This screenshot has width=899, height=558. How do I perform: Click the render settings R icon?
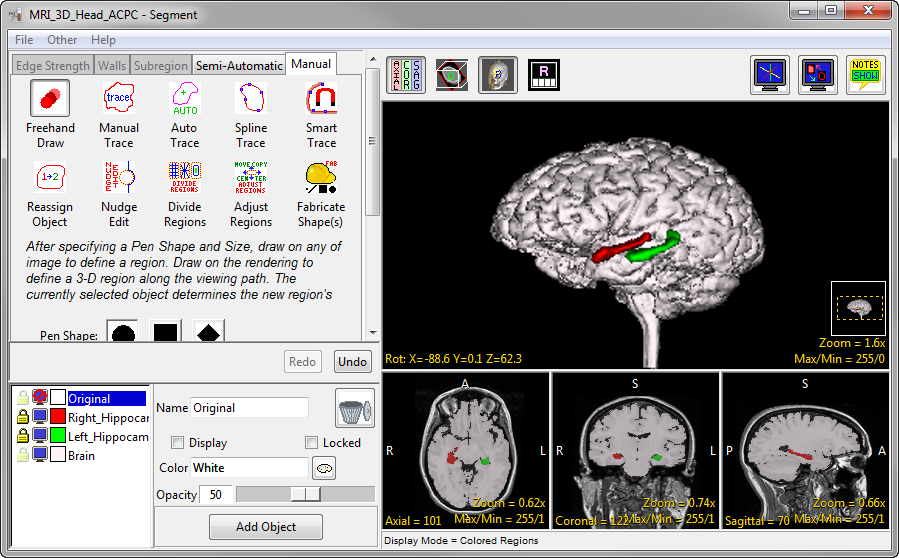tap(544, 75)
